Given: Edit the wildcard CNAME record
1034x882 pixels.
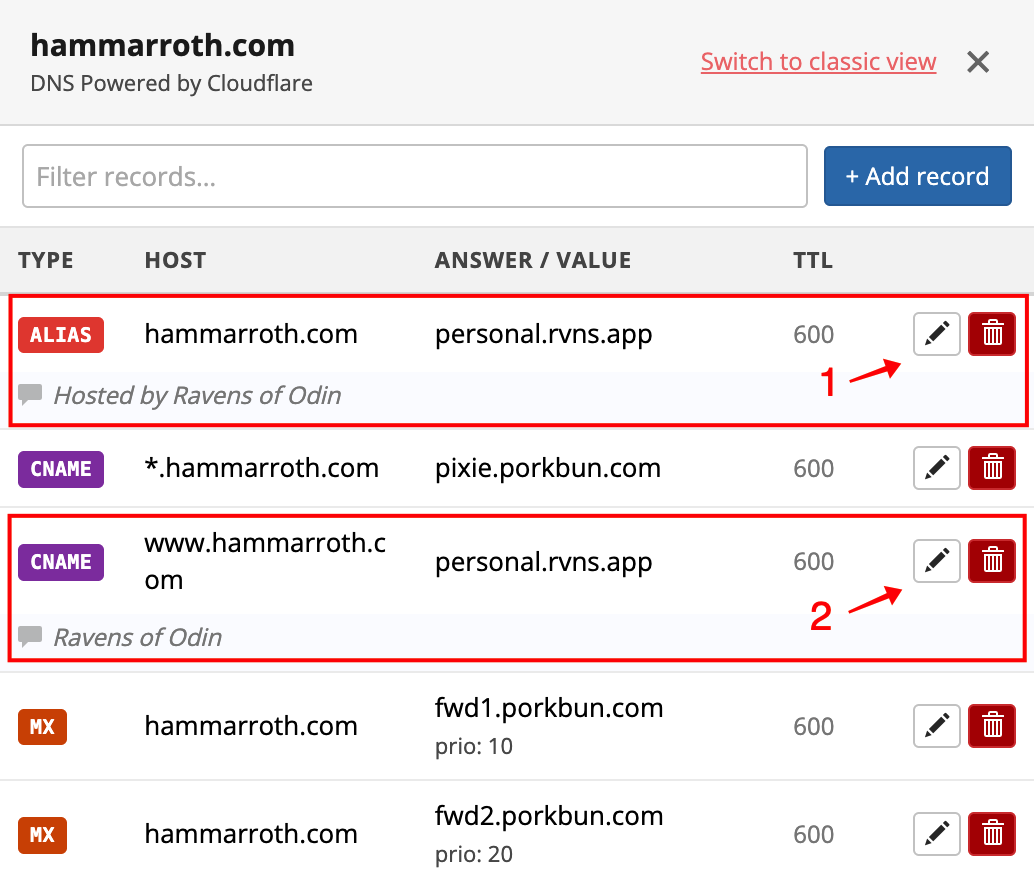Looking at the screenshot, I should pyautogui.click(x=937, y=468).
